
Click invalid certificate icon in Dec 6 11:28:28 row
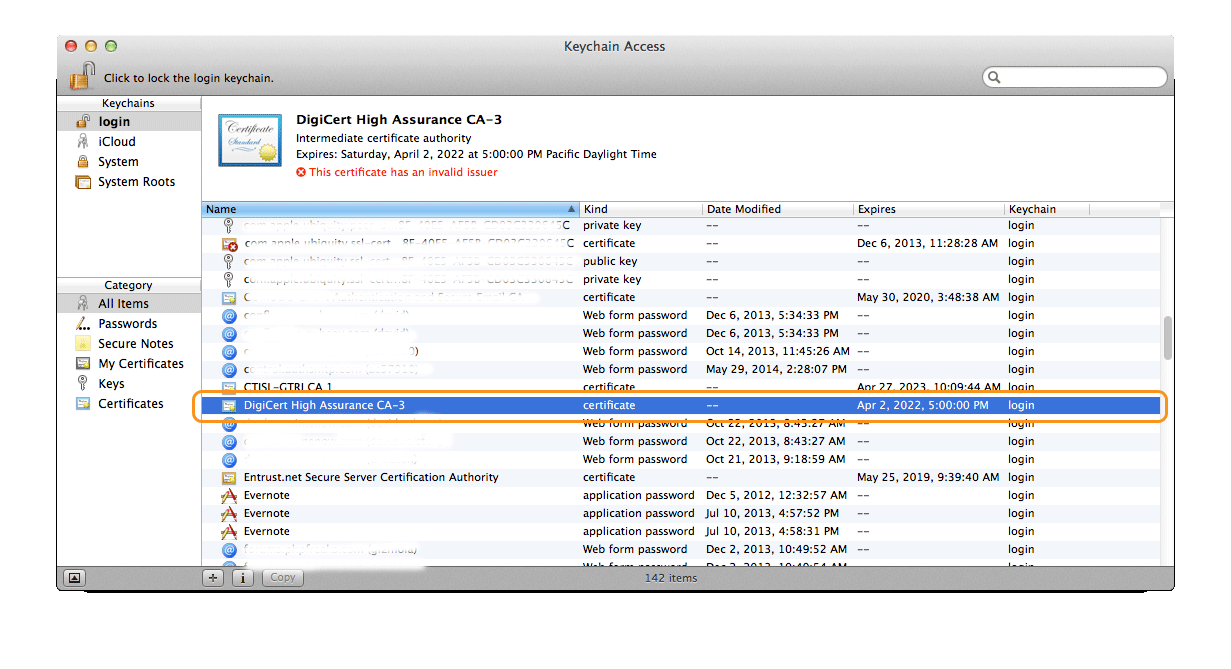[229, 243]
